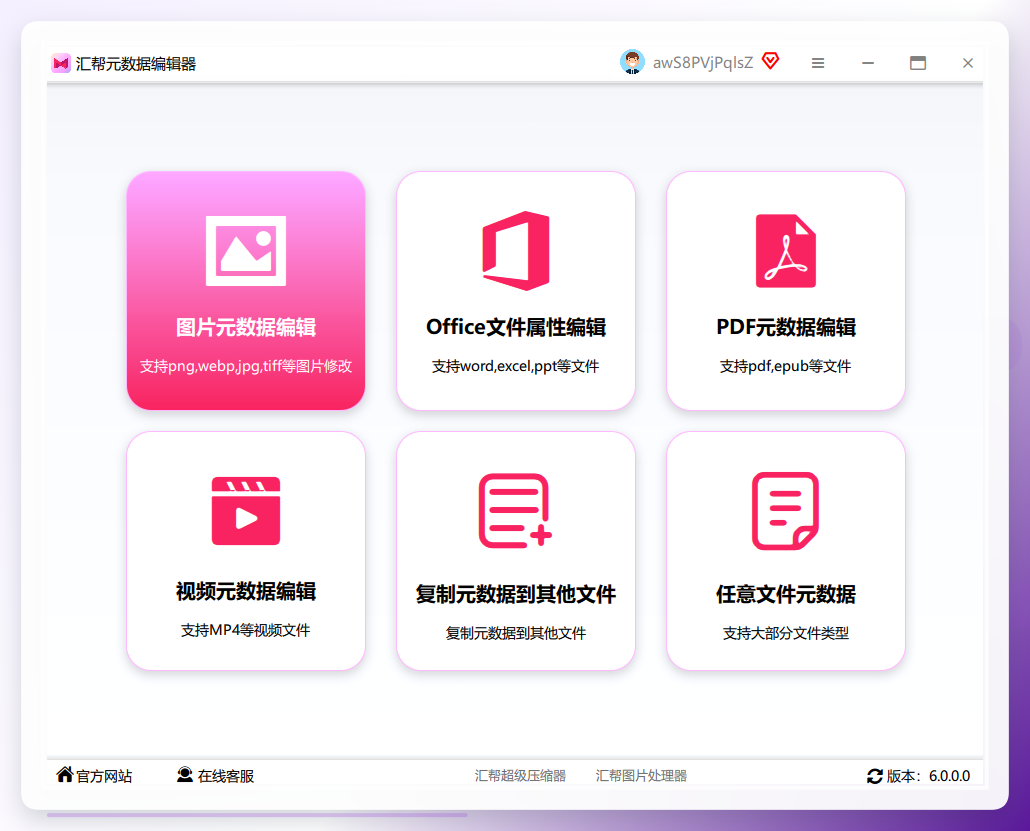Click the note icon for 任意文件元数据

[786, 511]
